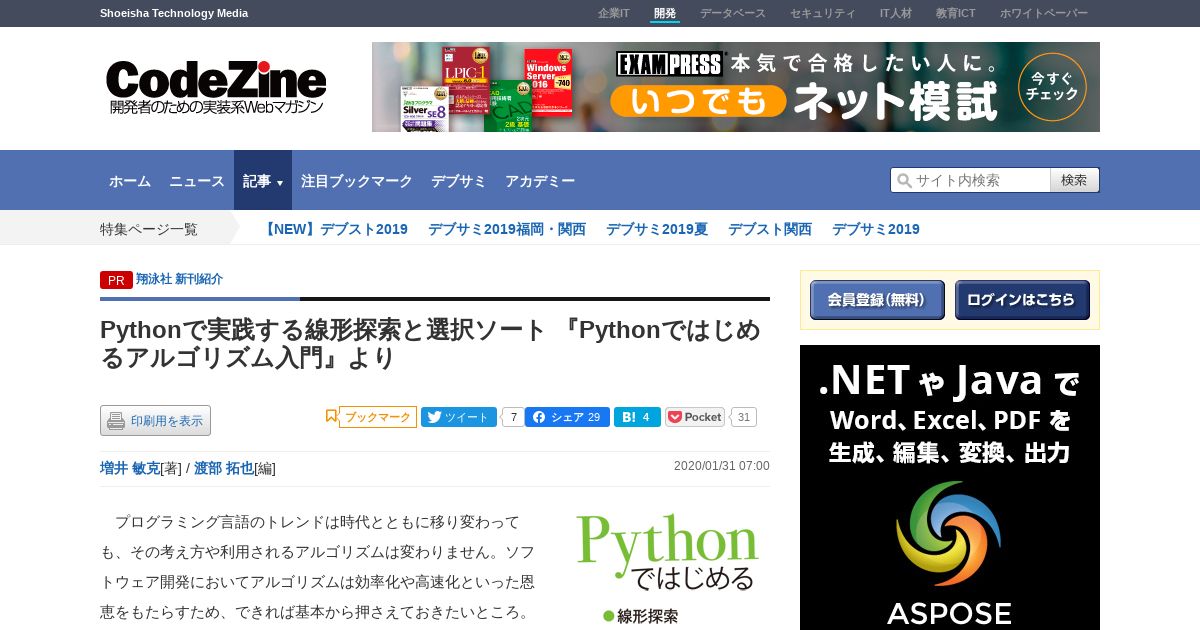1200x630 pixels.
Task: Open author 増井 敏克 link
Action: 130,468
